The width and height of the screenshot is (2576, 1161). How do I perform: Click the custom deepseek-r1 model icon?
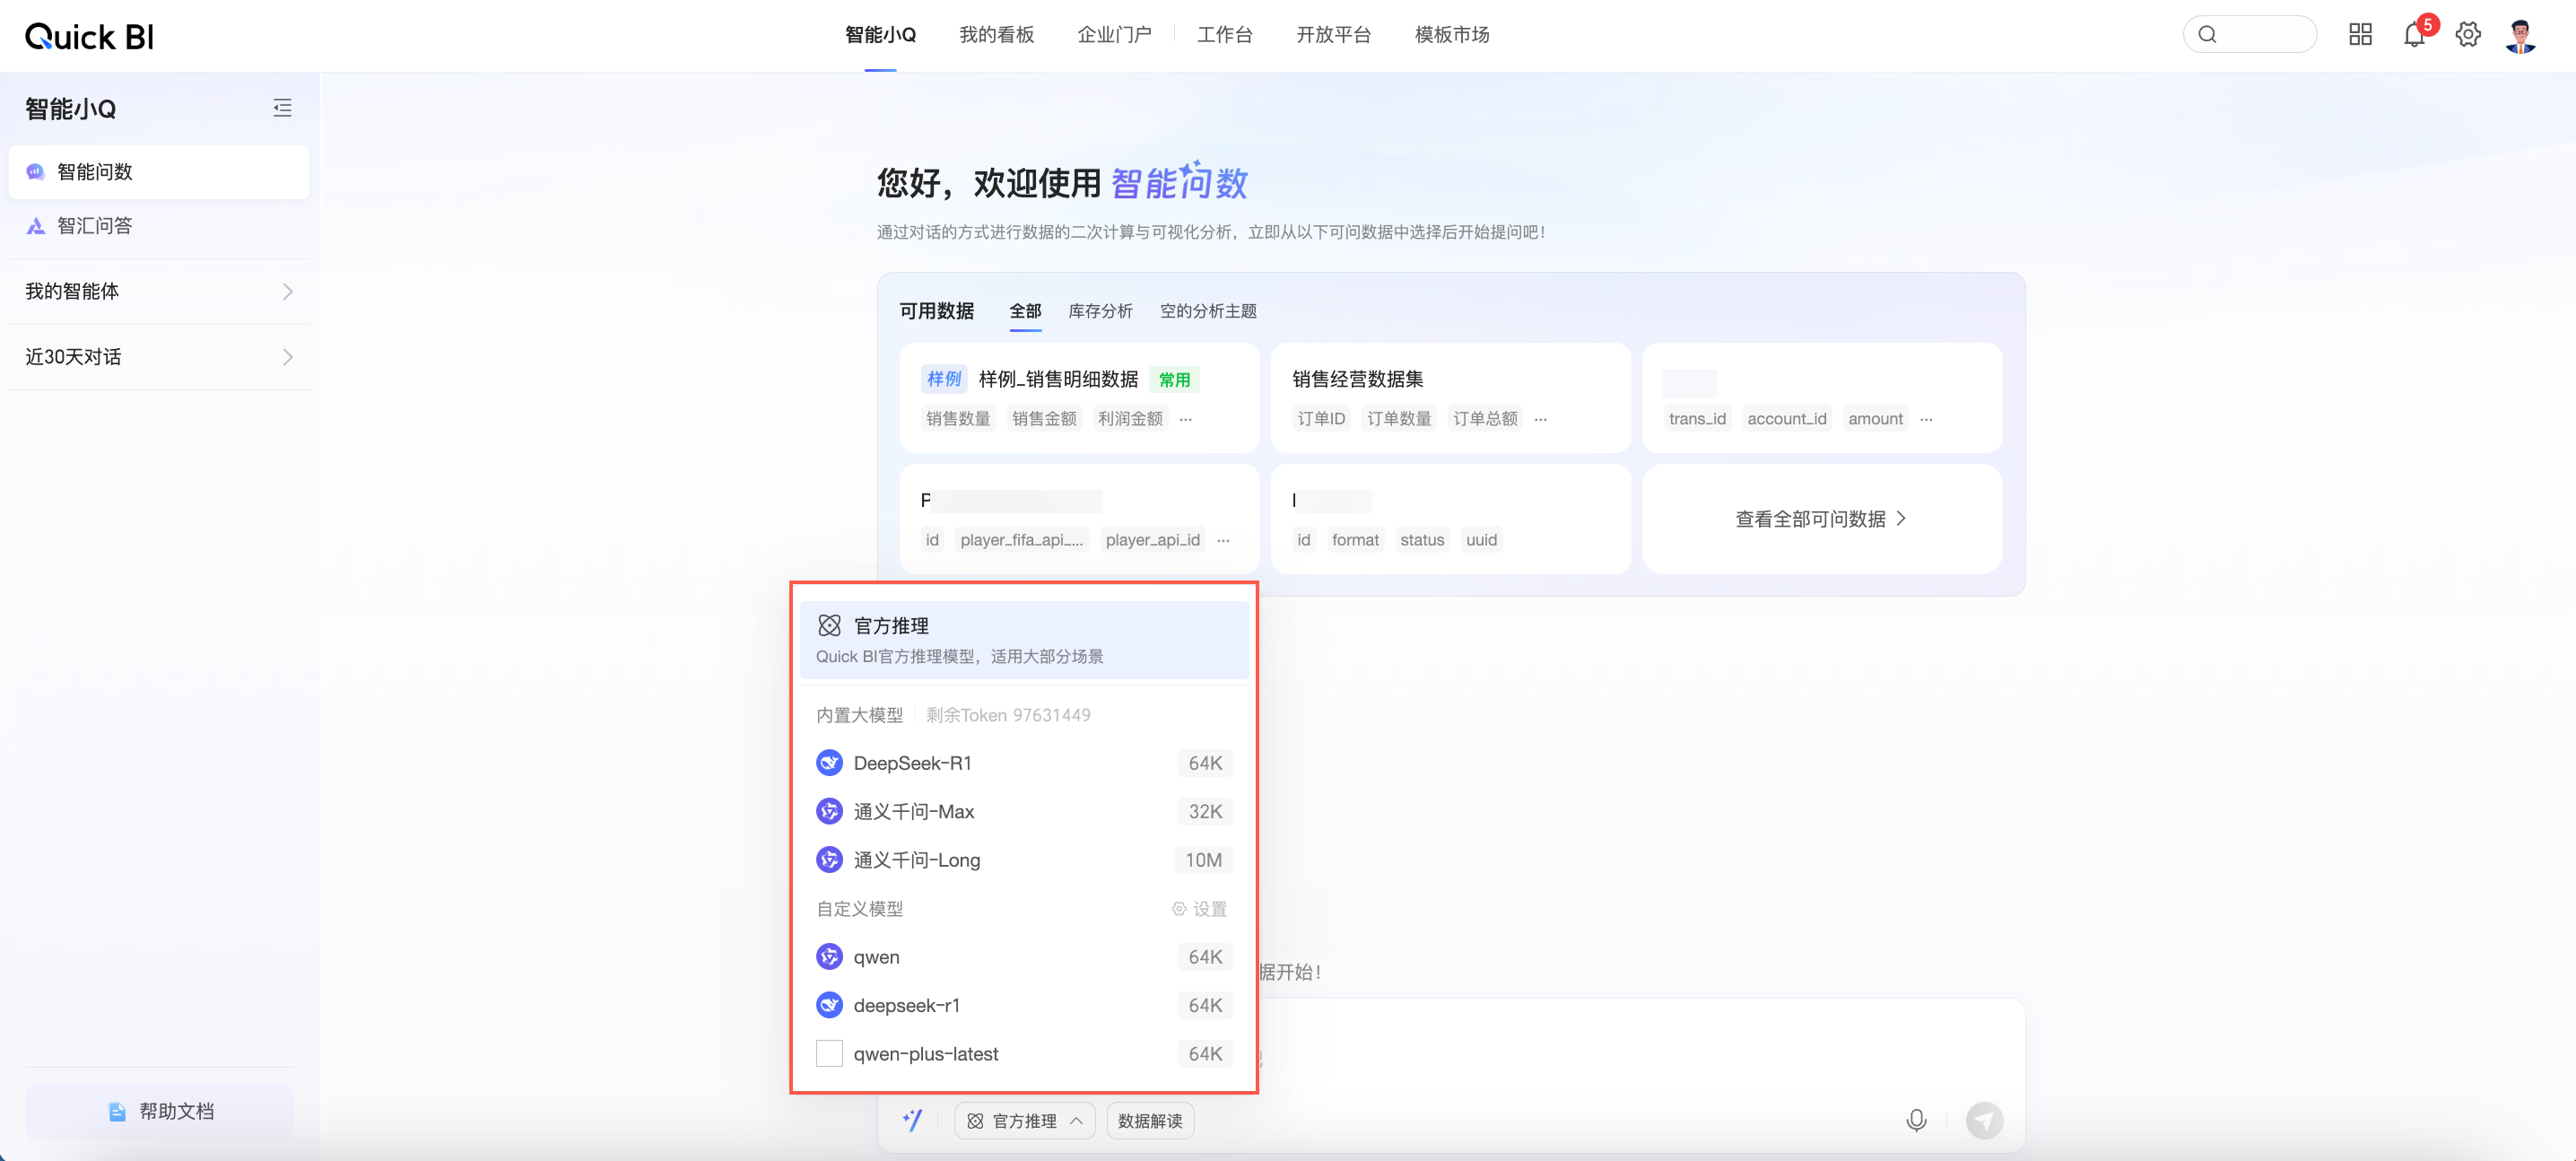tap(829, 1005)
